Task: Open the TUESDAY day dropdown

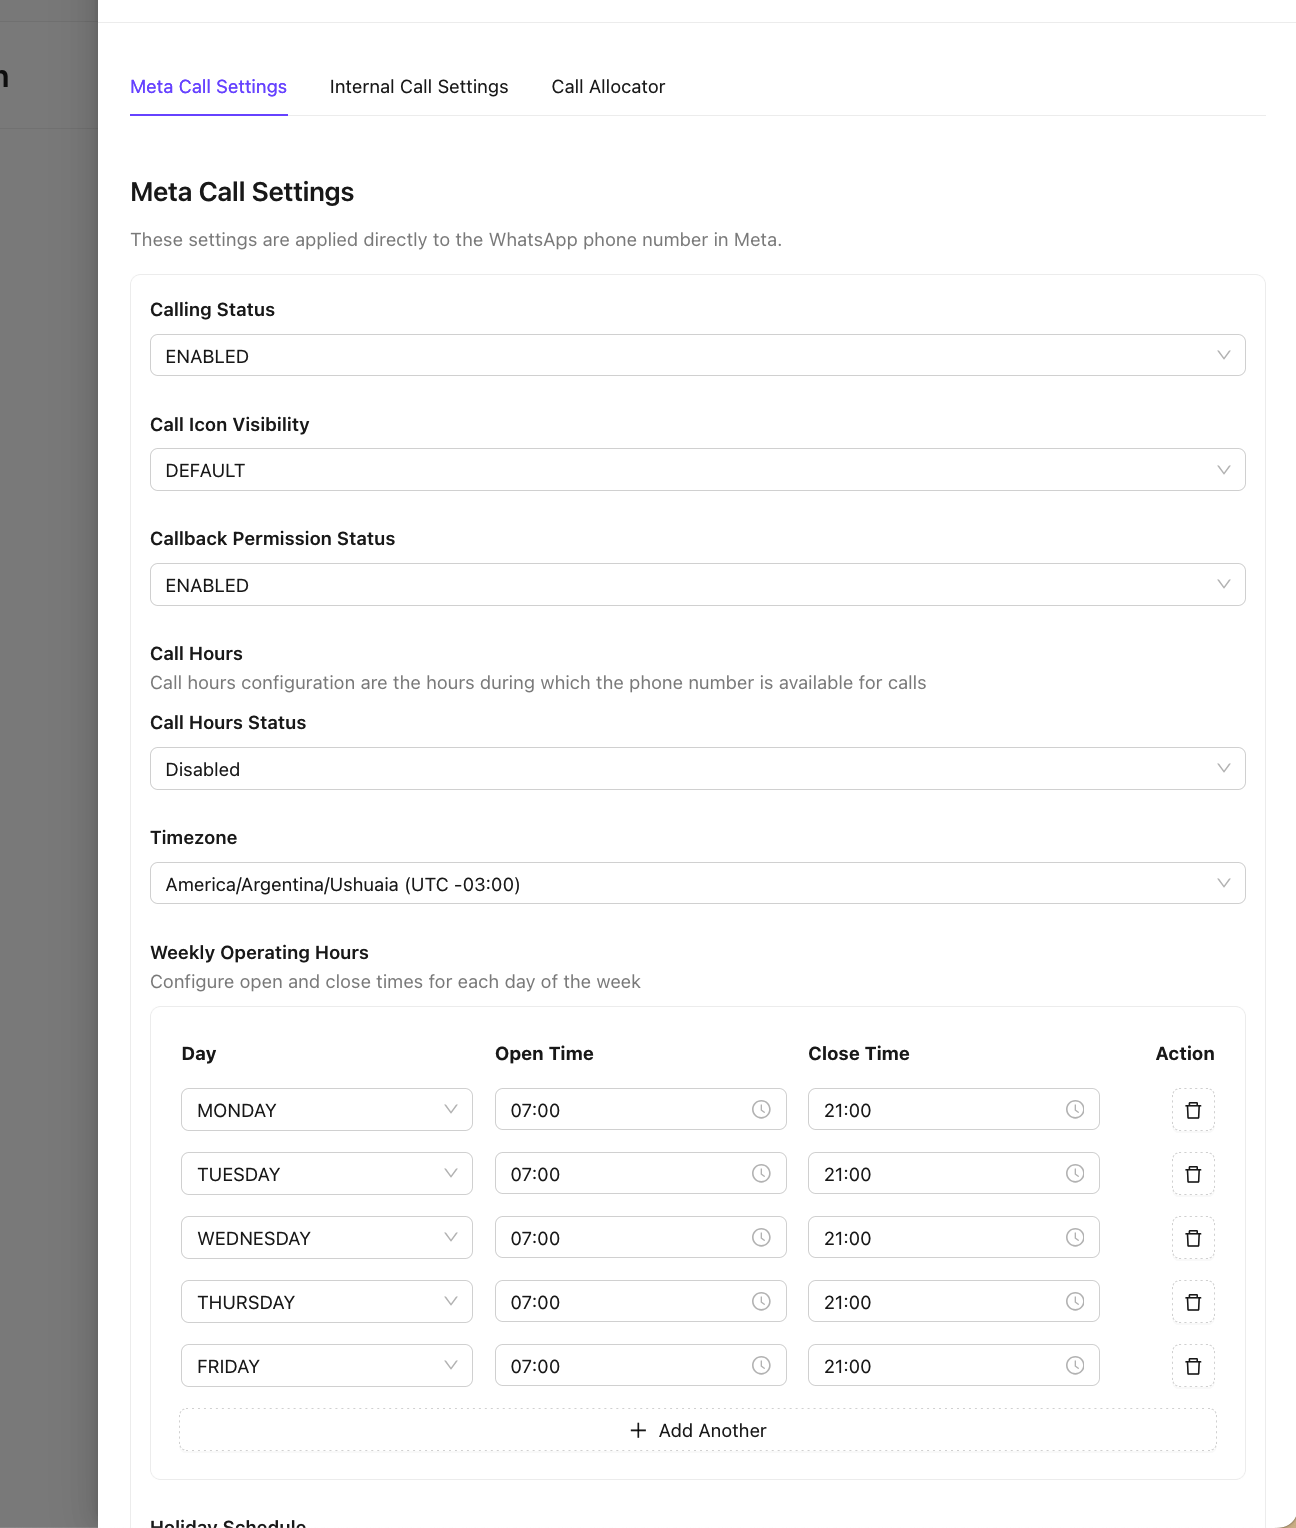Action: (327, 1173)
